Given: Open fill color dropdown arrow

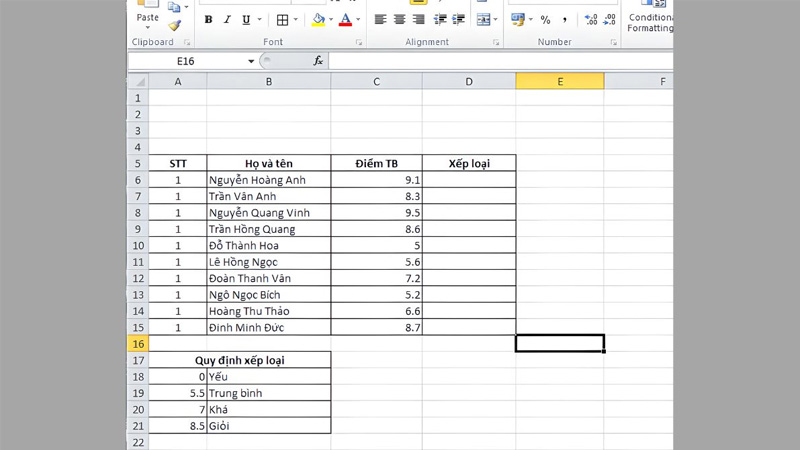Looking at the screenshot, I should (x=331, y=20).
